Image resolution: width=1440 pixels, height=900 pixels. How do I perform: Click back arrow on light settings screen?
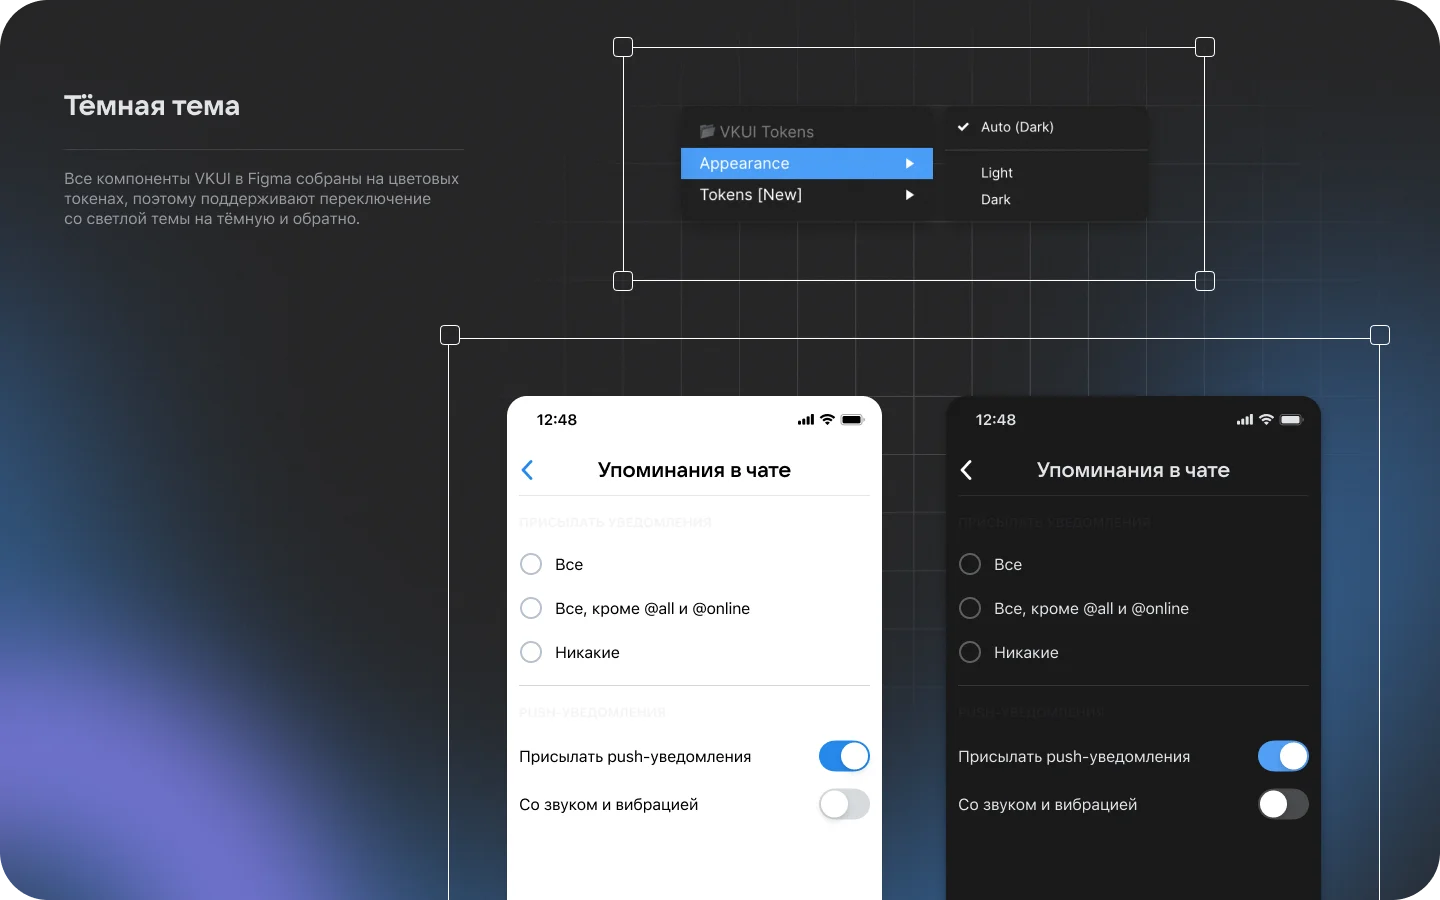528,470
